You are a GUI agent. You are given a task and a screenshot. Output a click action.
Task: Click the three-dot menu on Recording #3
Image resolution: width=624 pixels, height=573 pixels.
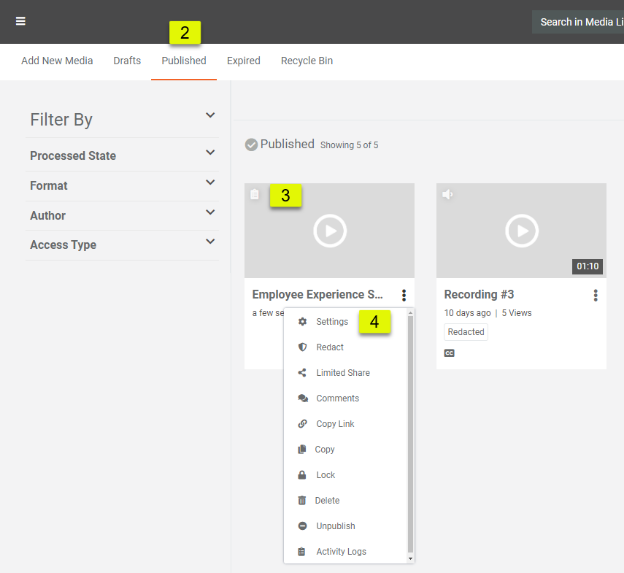pyautogui.click(x=595, y=295)
